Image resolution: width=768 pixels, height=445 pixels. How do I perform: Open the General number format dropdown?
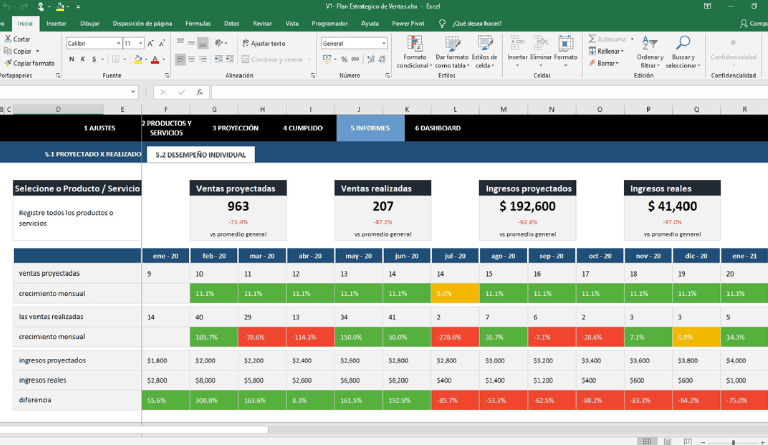384,44
